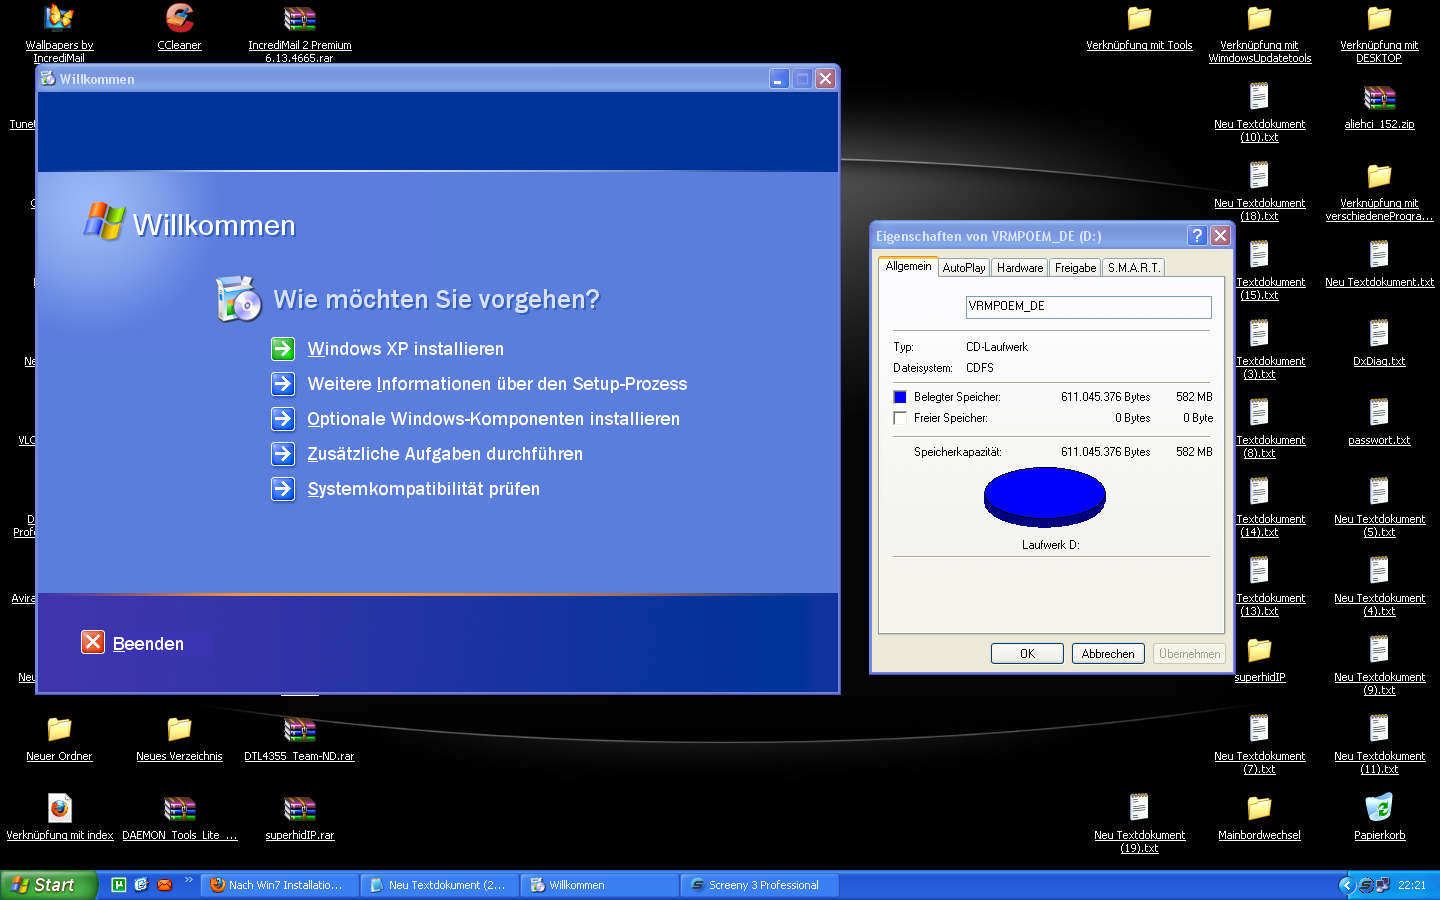
Task: Click the red X icon beside Beenden
Action: click(x=93, y=642)
